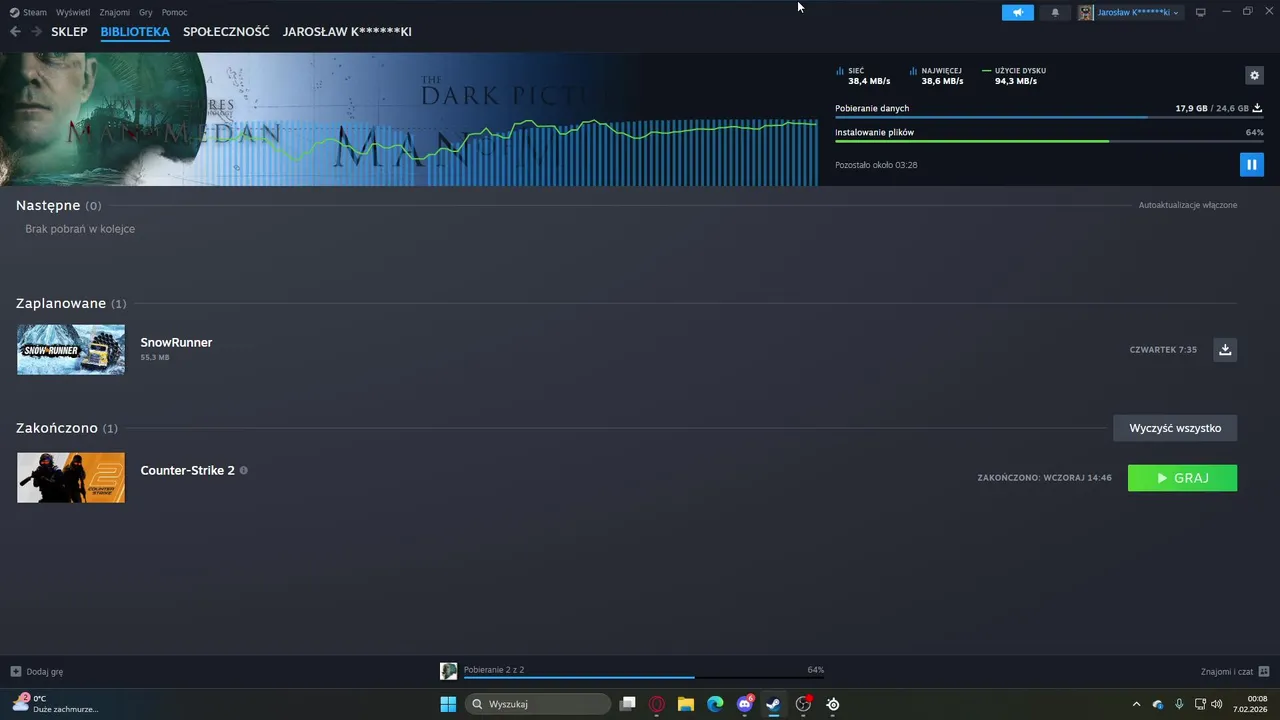The height and width of the screenshot is (720, 1280).
Task: Open download settings via the gear icon
Action: pos(1254,75)
